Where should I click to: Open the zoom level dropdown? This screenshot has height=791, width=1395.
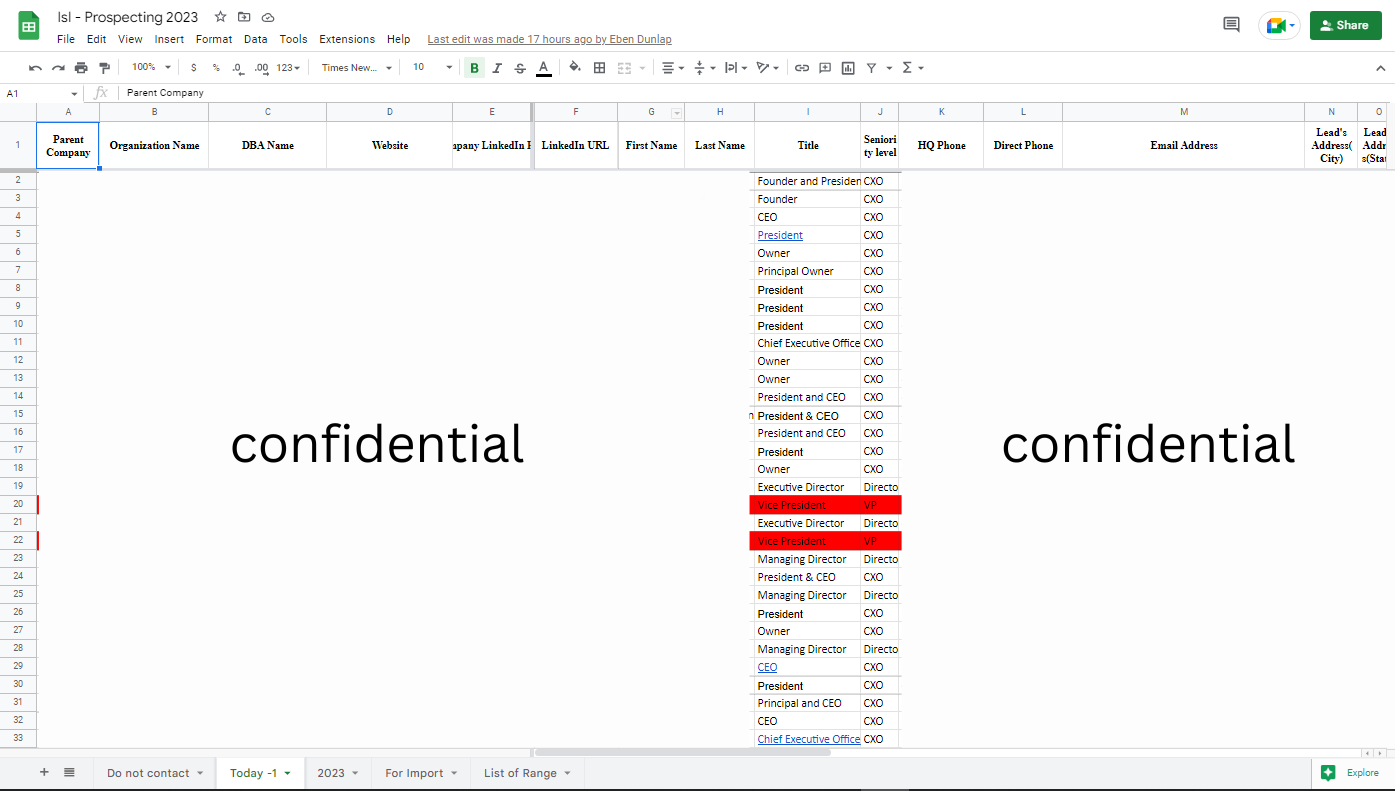[x=152, y=68]
